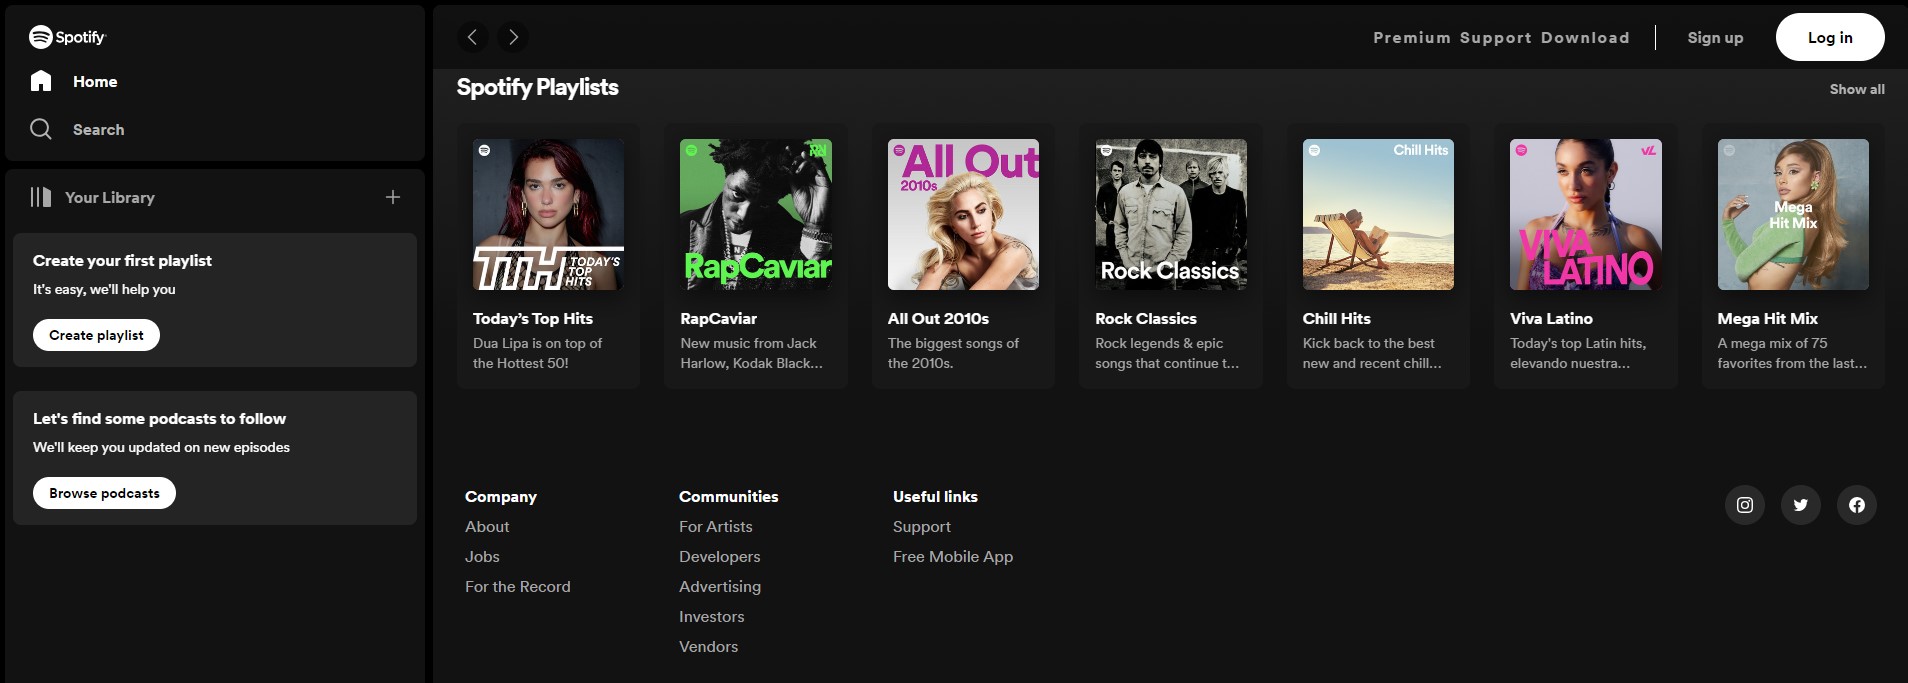Image resolution: width=1908 pixels, height=683 pixels.
Task: Click 'Kick back to the best' description
Action: tap(1372, 353)
